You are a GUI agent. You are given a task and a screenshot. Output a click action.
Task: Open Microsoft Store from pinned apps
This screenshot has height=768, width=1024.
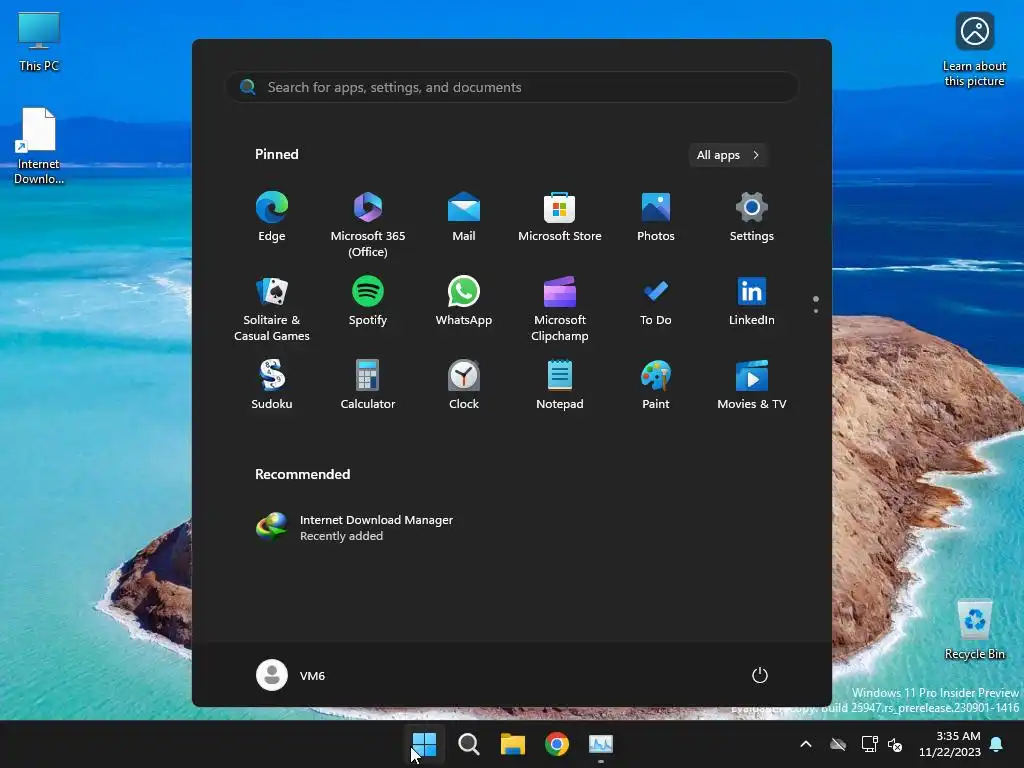(560, 217)
